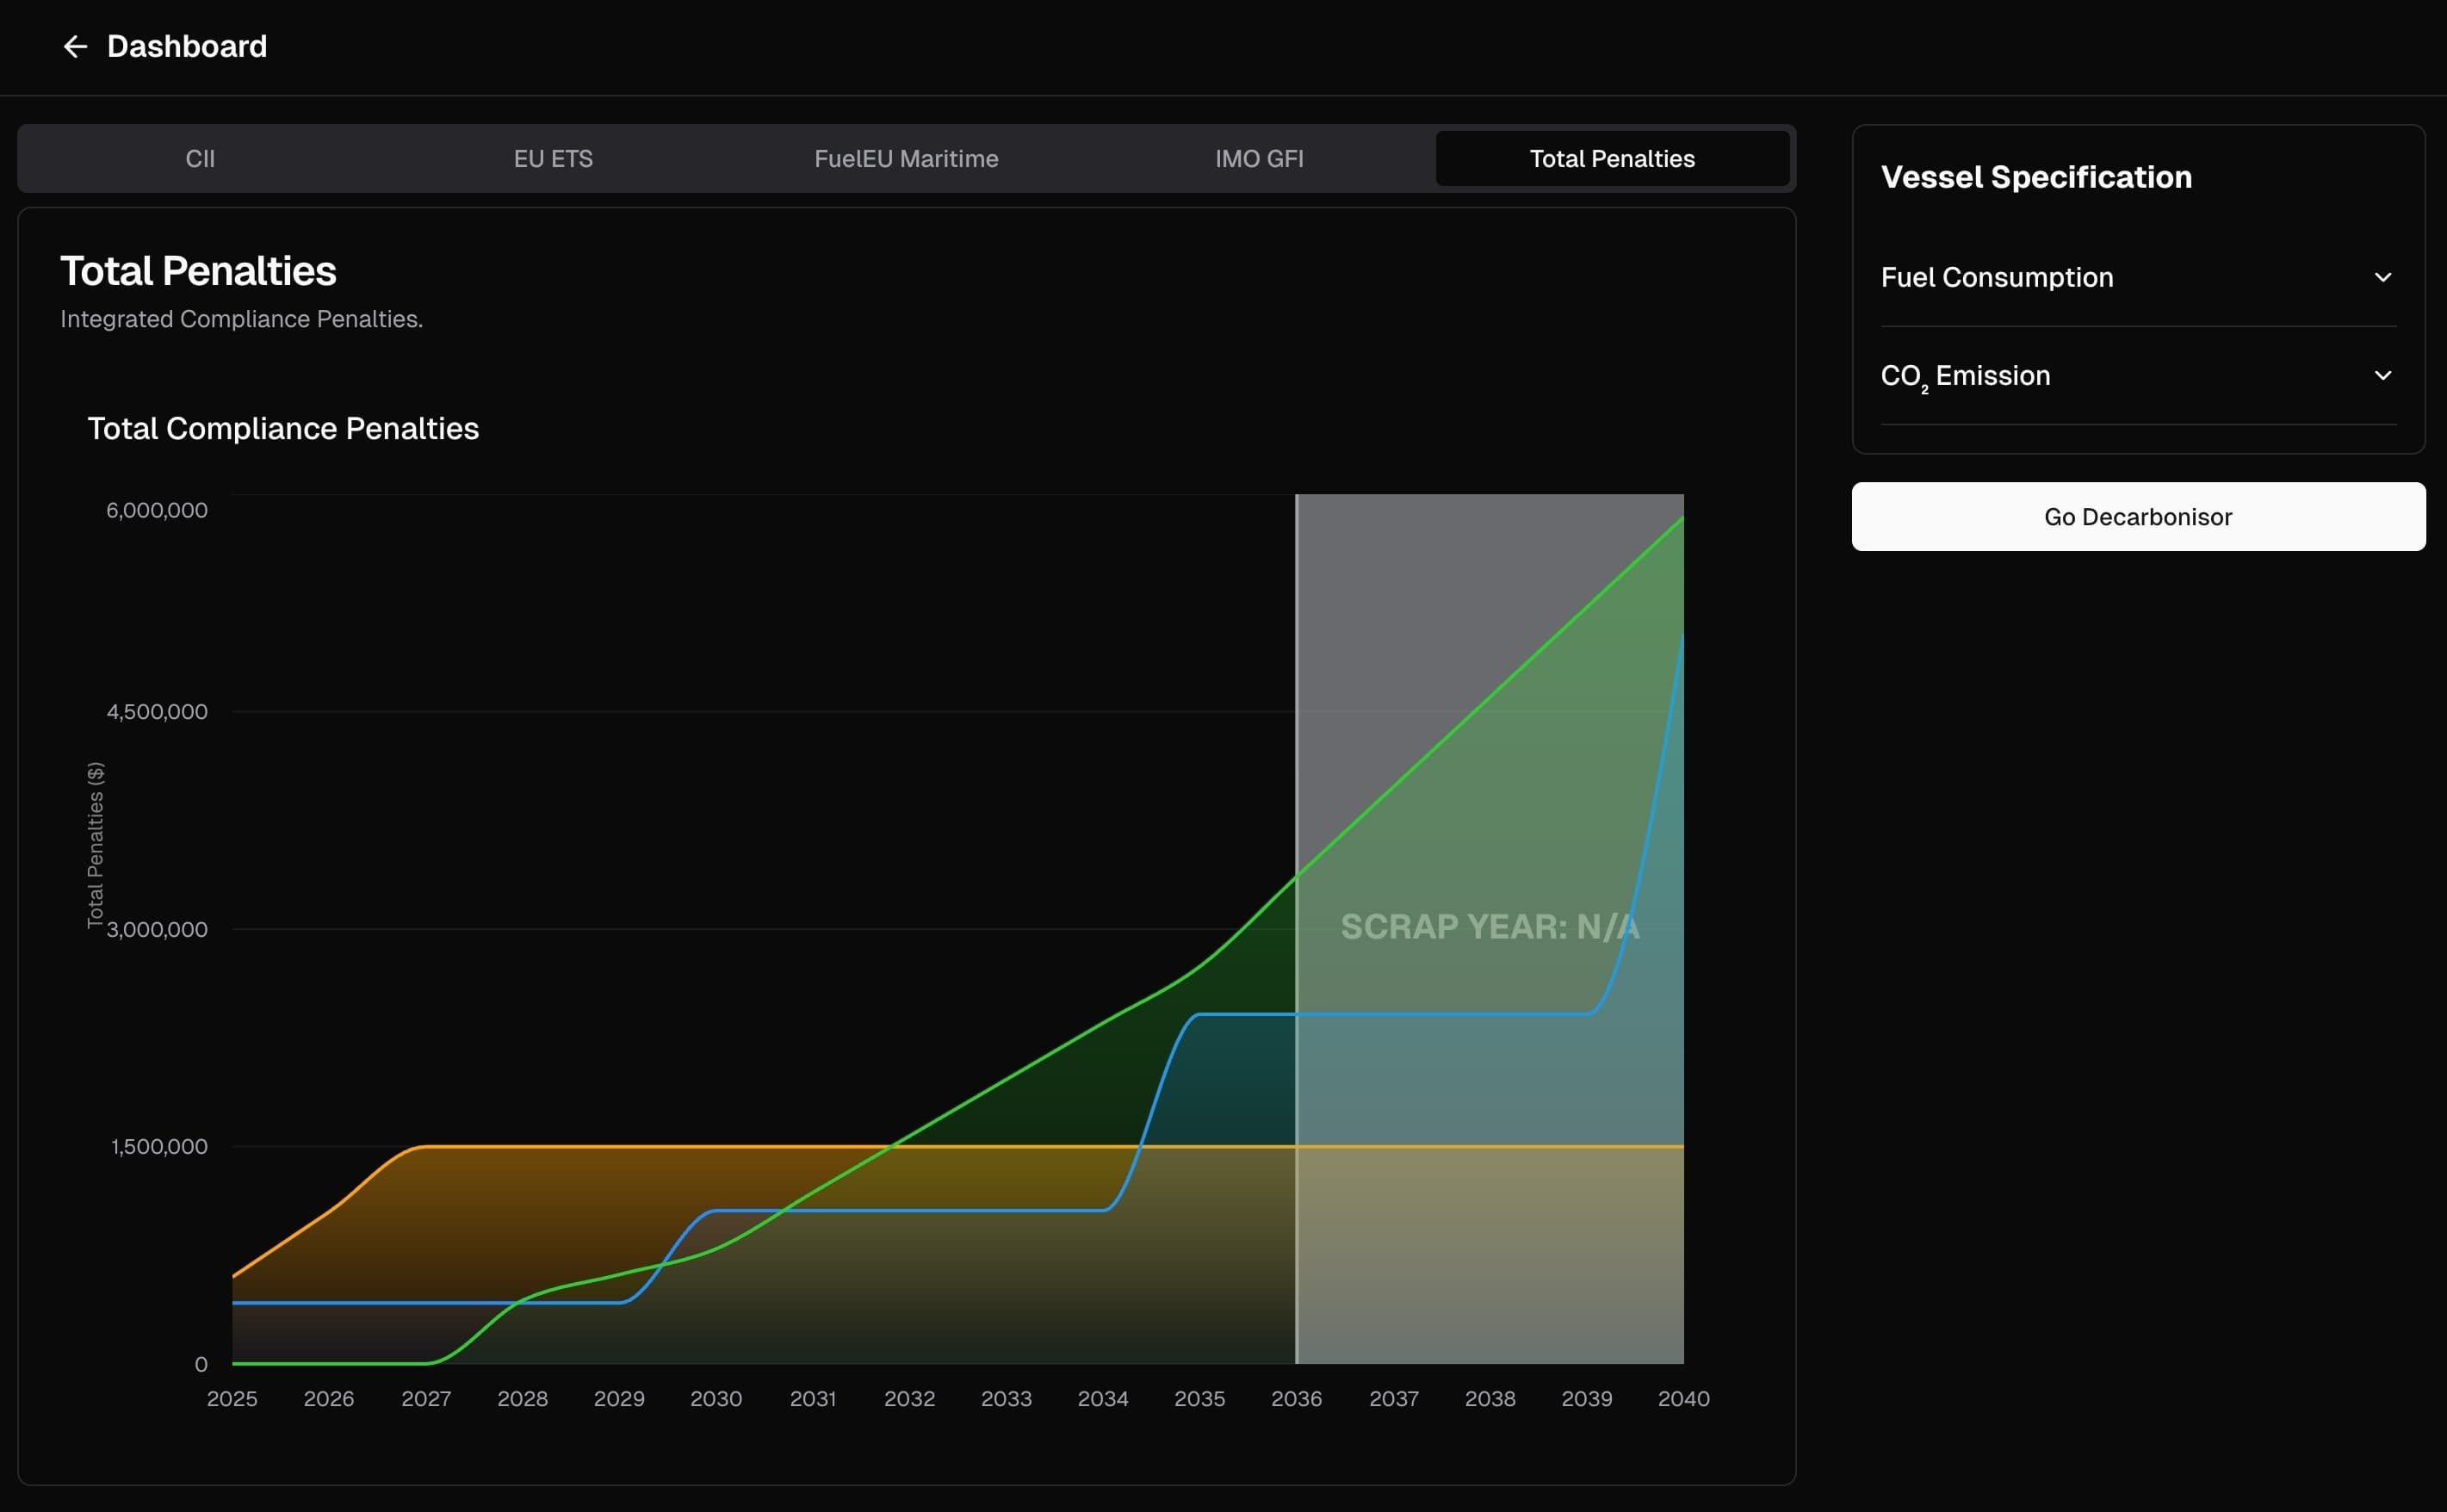Click the Total Penalties ($) axis title
This screenshot has width=2447, height=1512.
pos(95,845)
